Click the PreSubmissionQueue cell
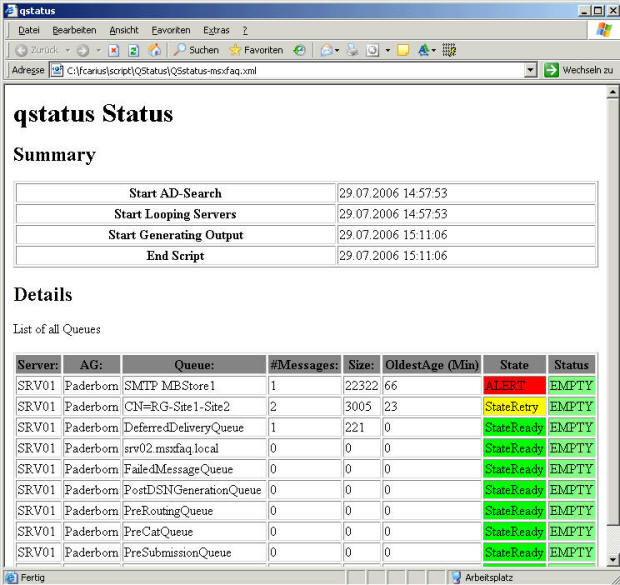Viewport: 620px width, 585px height. (194, 553)
